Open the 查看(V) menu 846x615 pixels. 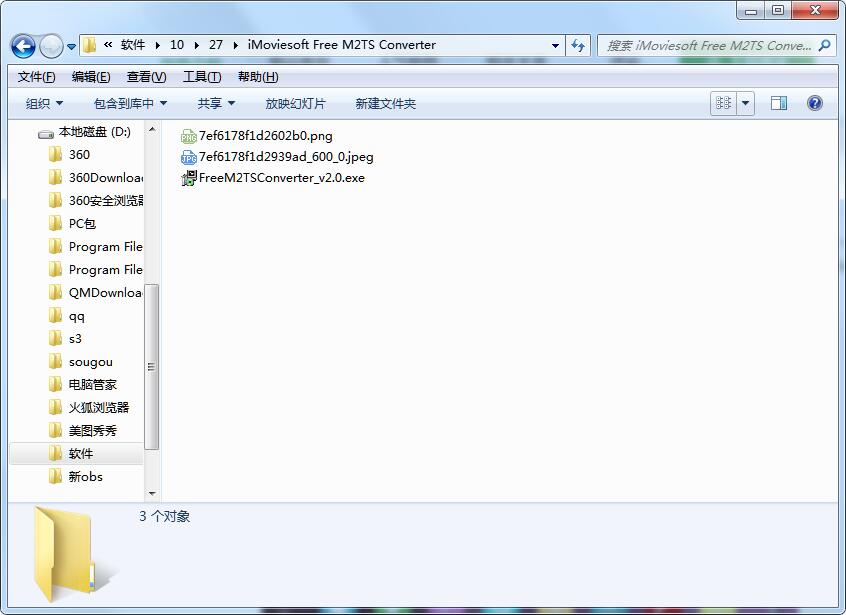click(x=146, y=77)
